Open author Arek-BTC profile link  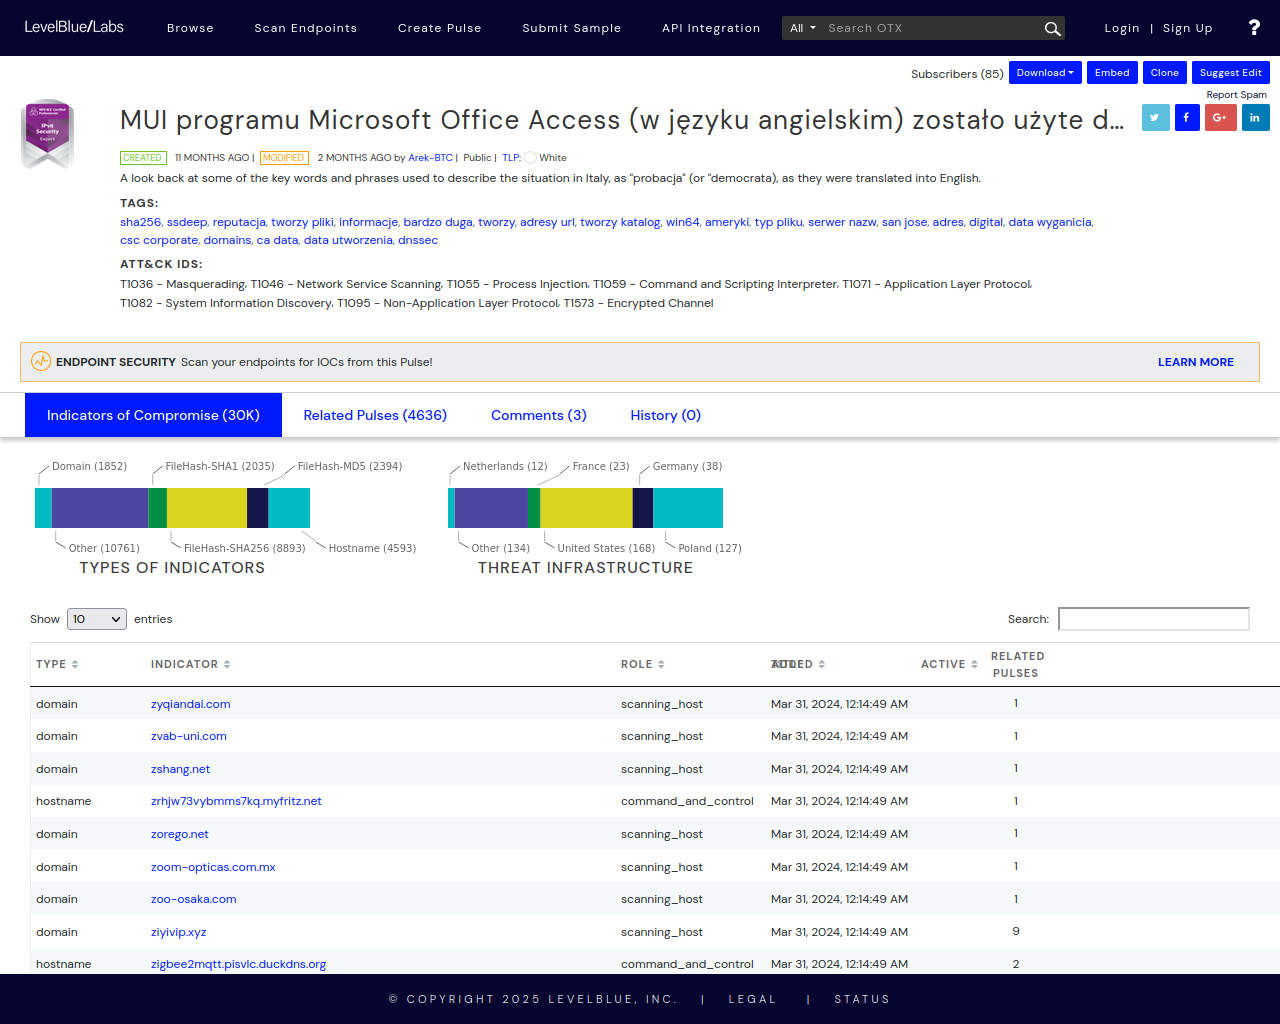tap(430, 158)
